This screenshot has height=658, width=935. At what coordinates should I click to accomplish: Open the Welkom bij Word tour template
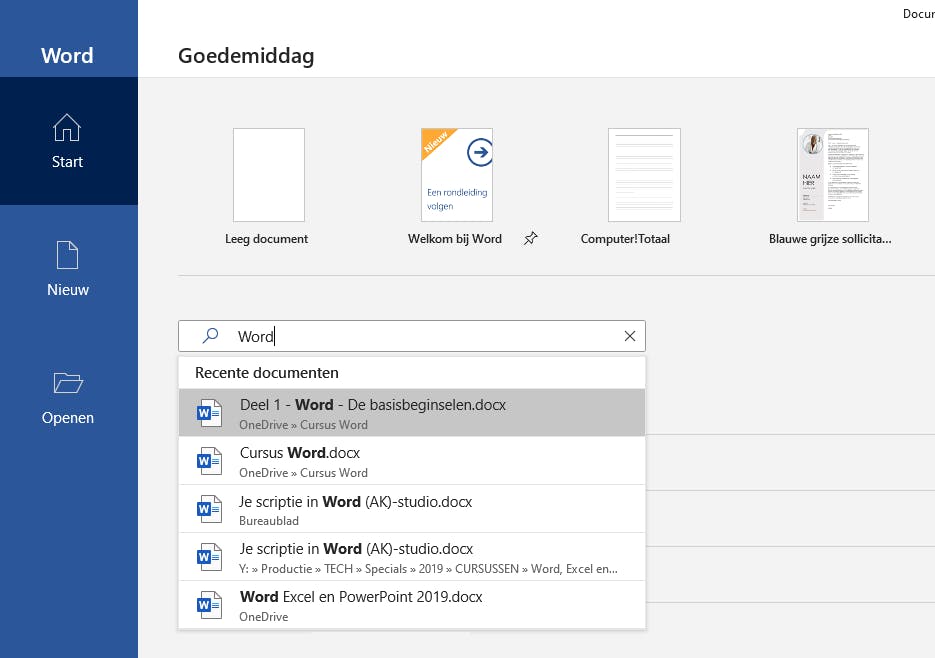coord(456,175)
